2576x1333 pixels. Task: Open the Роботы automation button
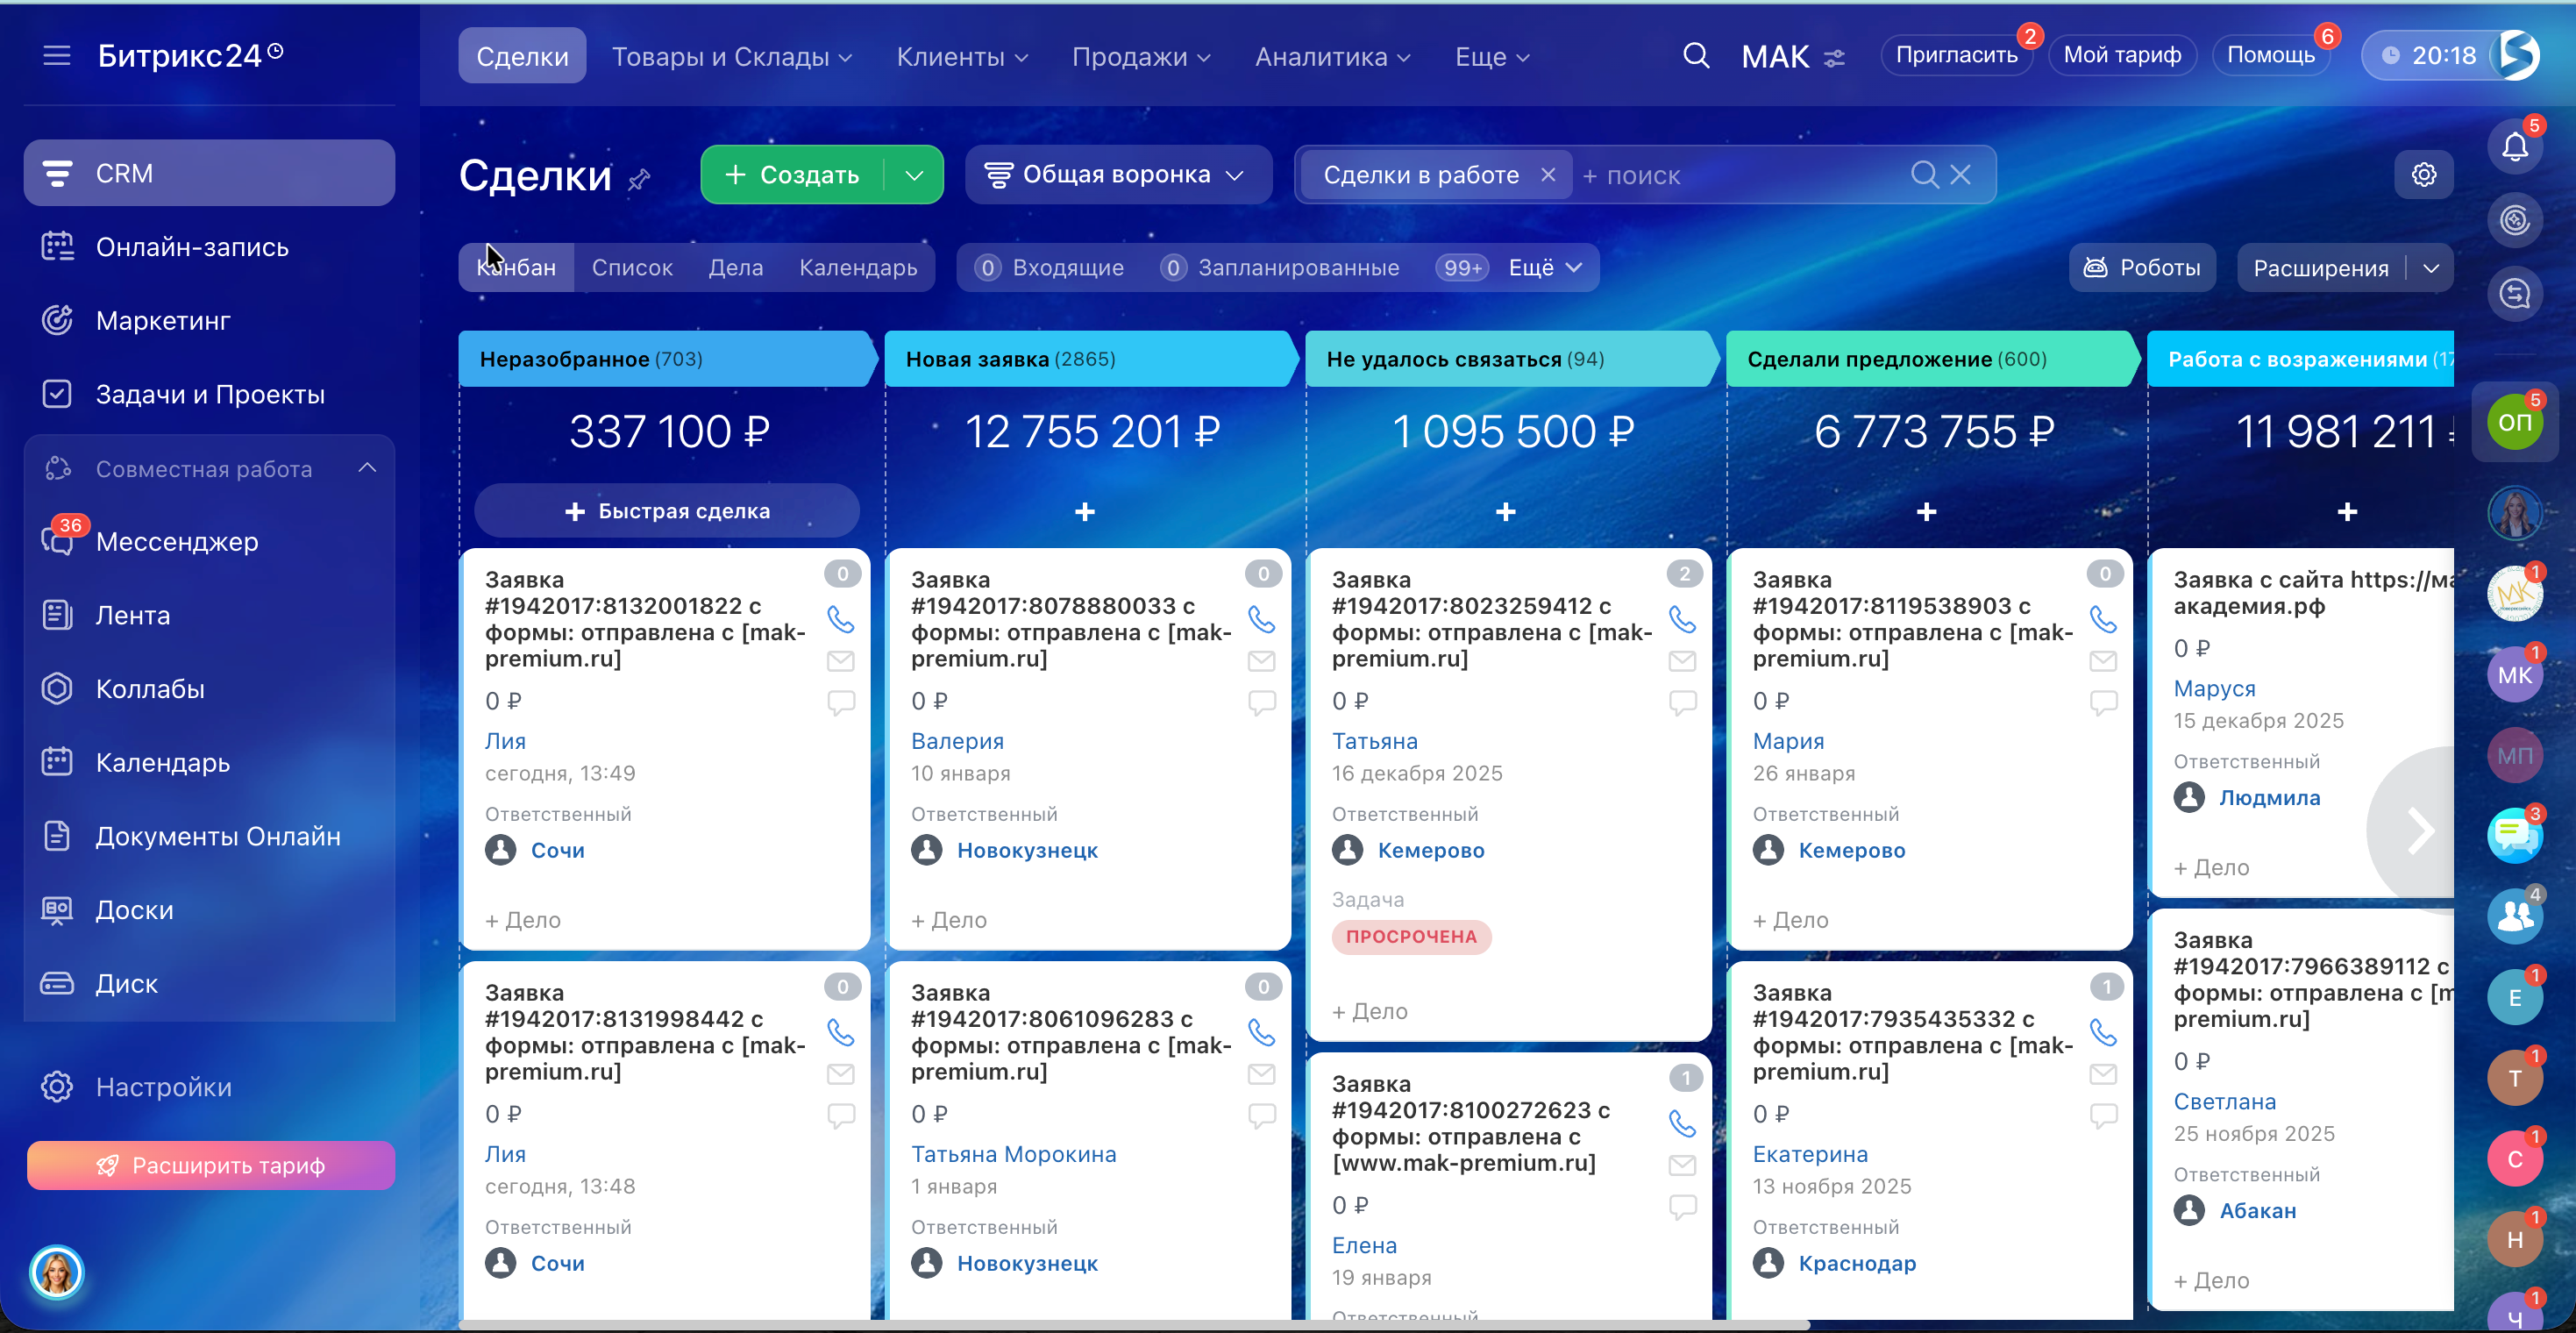2141,268
